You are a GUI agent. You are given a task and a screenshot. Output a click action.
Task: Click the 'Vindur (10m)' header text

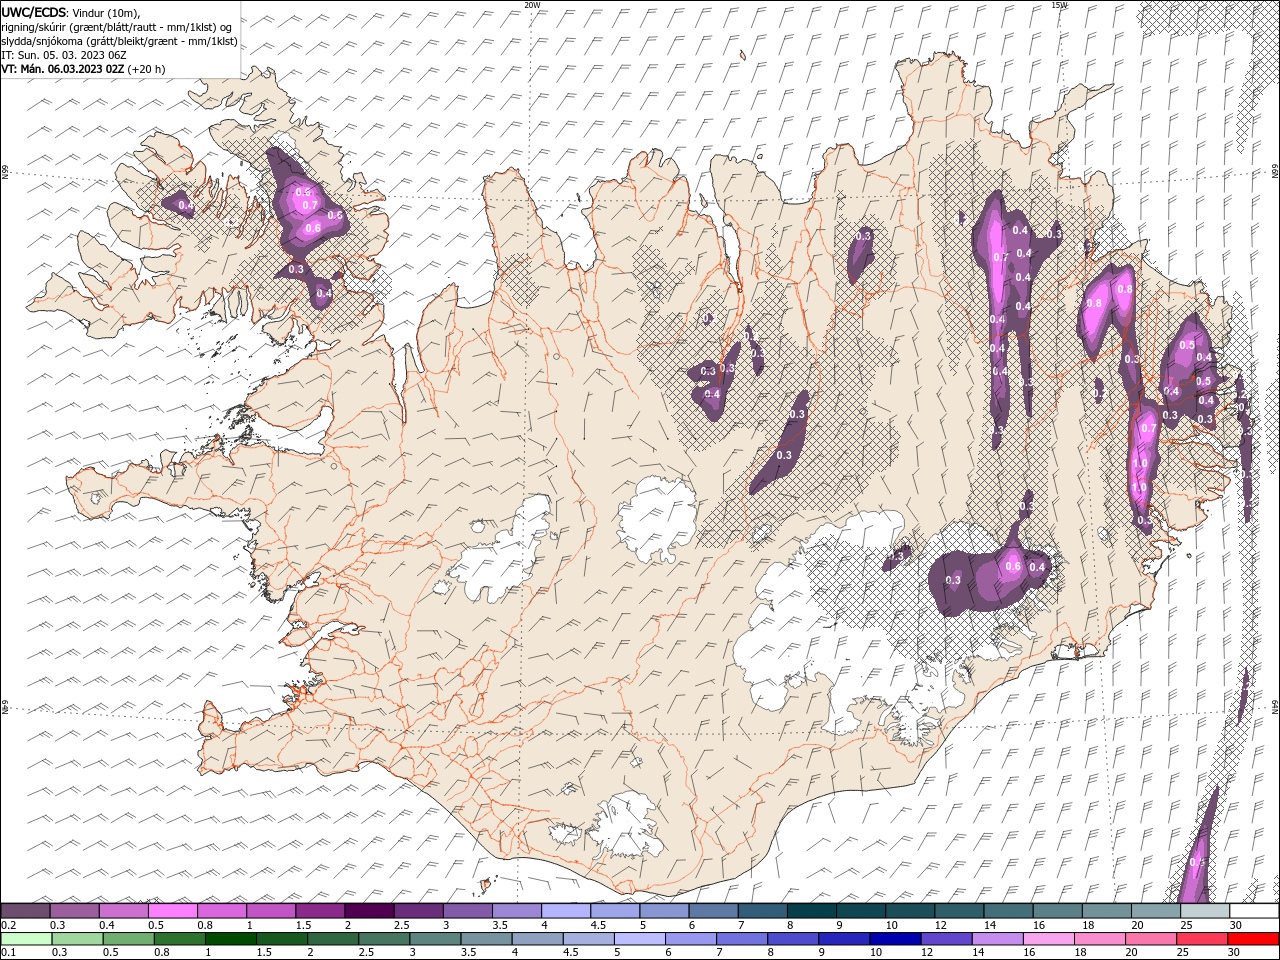coord(107,12)
